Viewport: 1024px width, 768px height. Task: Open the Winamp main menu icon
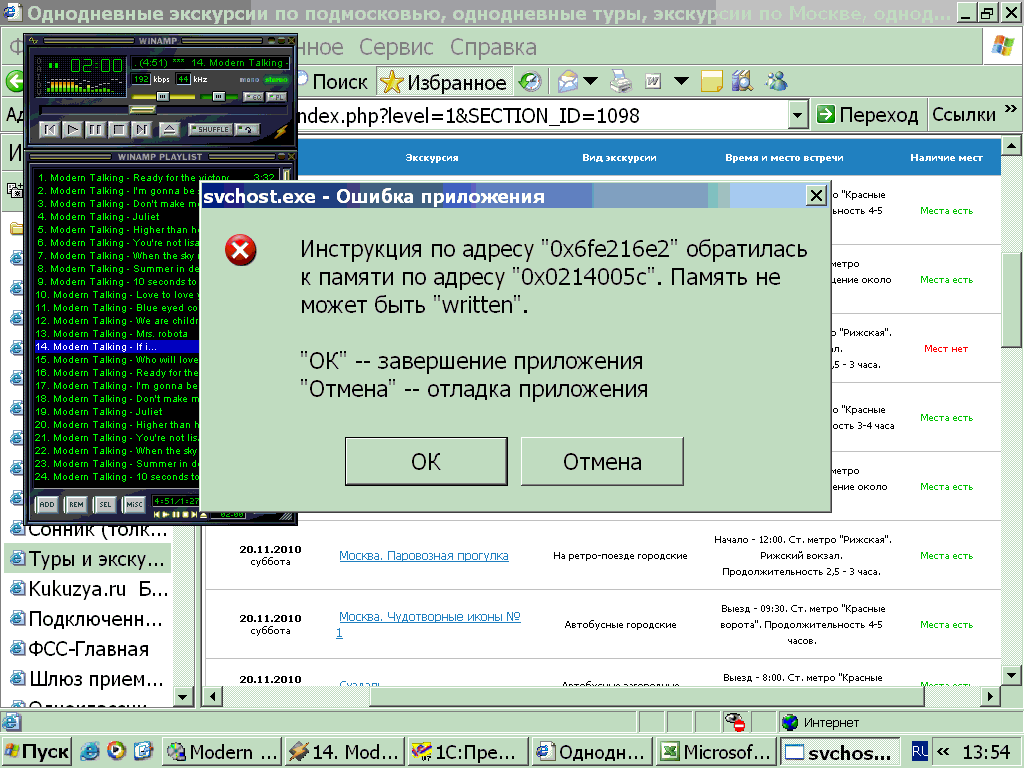[33, 40]
